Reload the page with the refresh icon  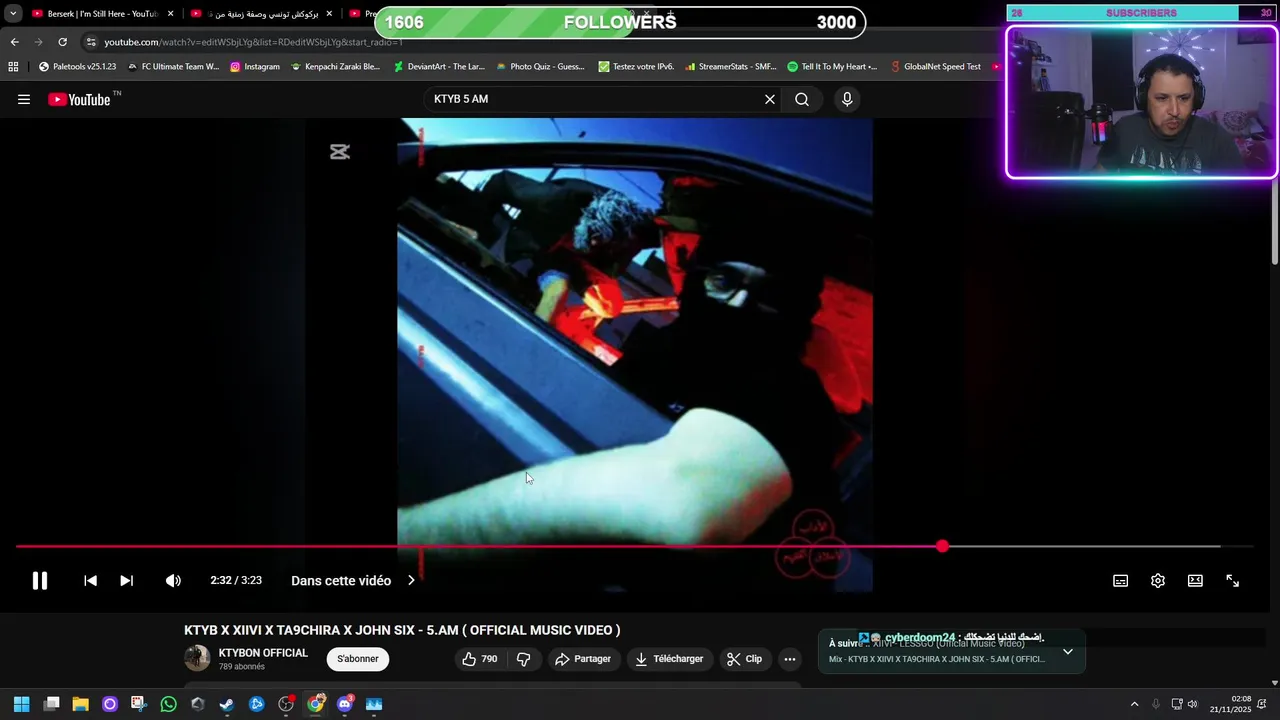click(62, 42)
